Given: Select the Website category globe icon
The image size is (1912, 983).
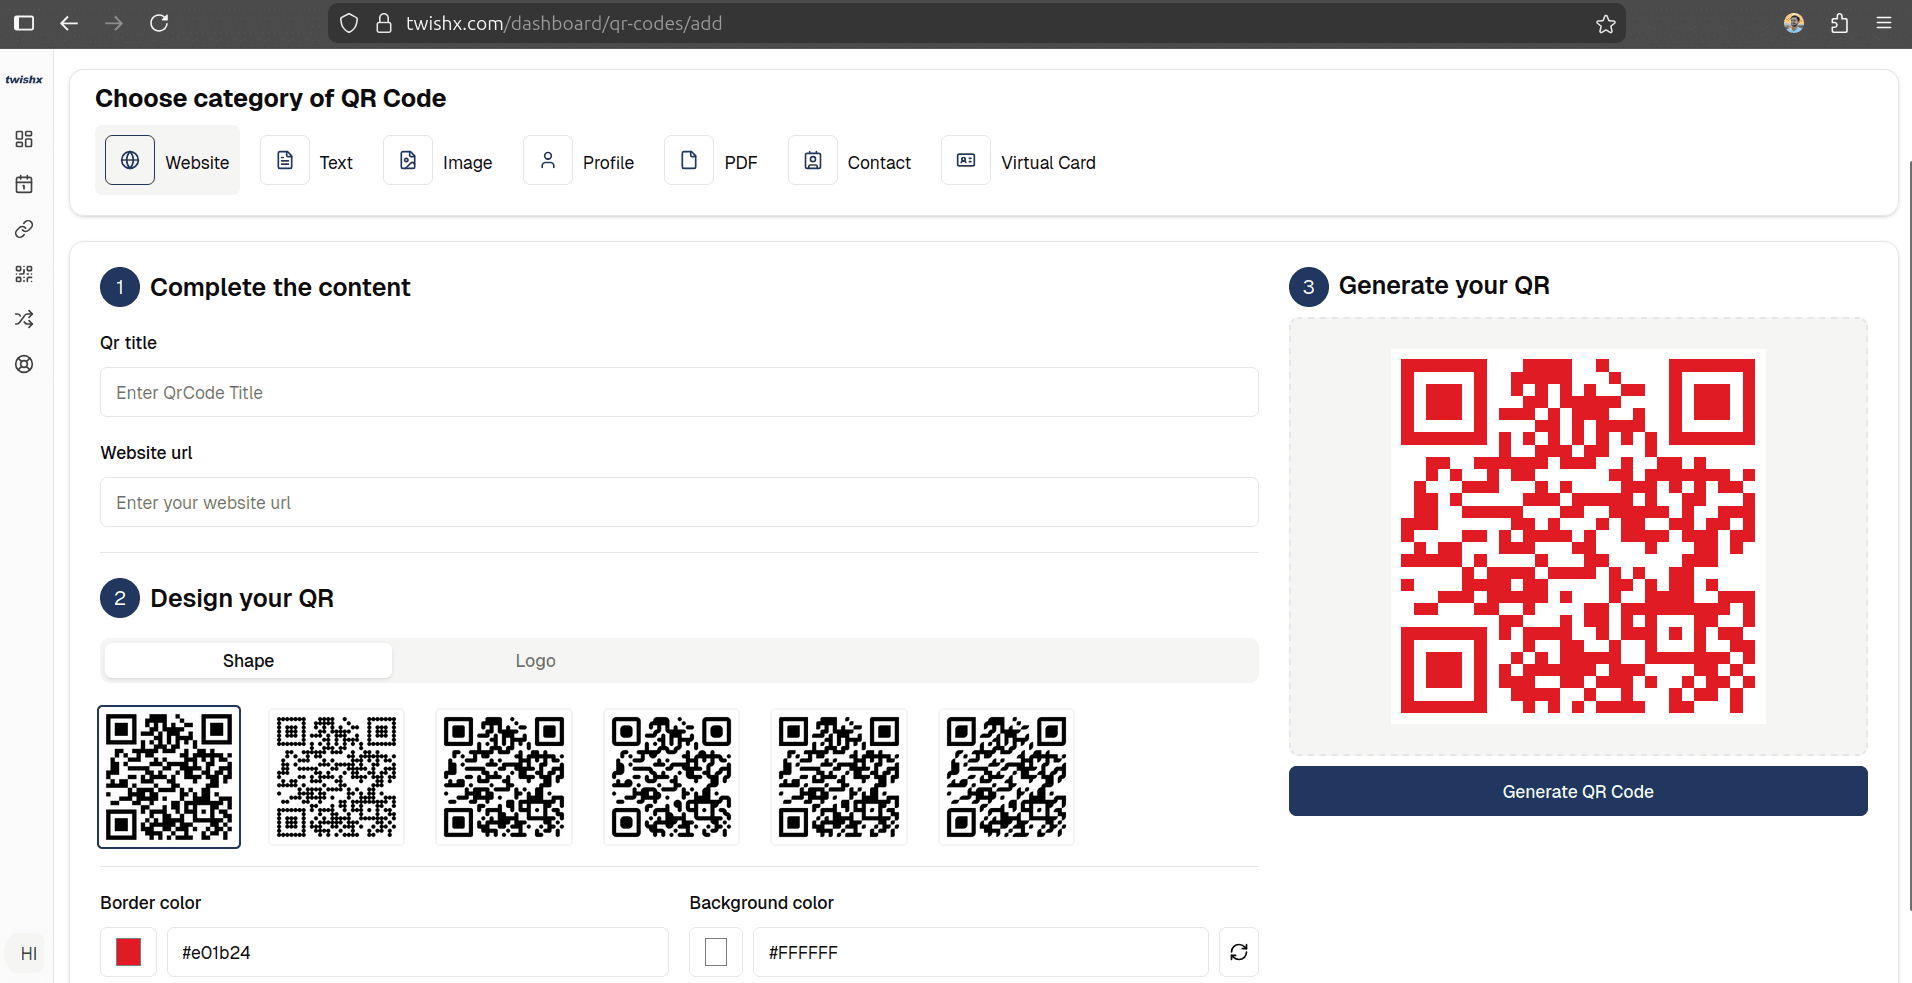Looking at the screenshot, I should [130, 160].
